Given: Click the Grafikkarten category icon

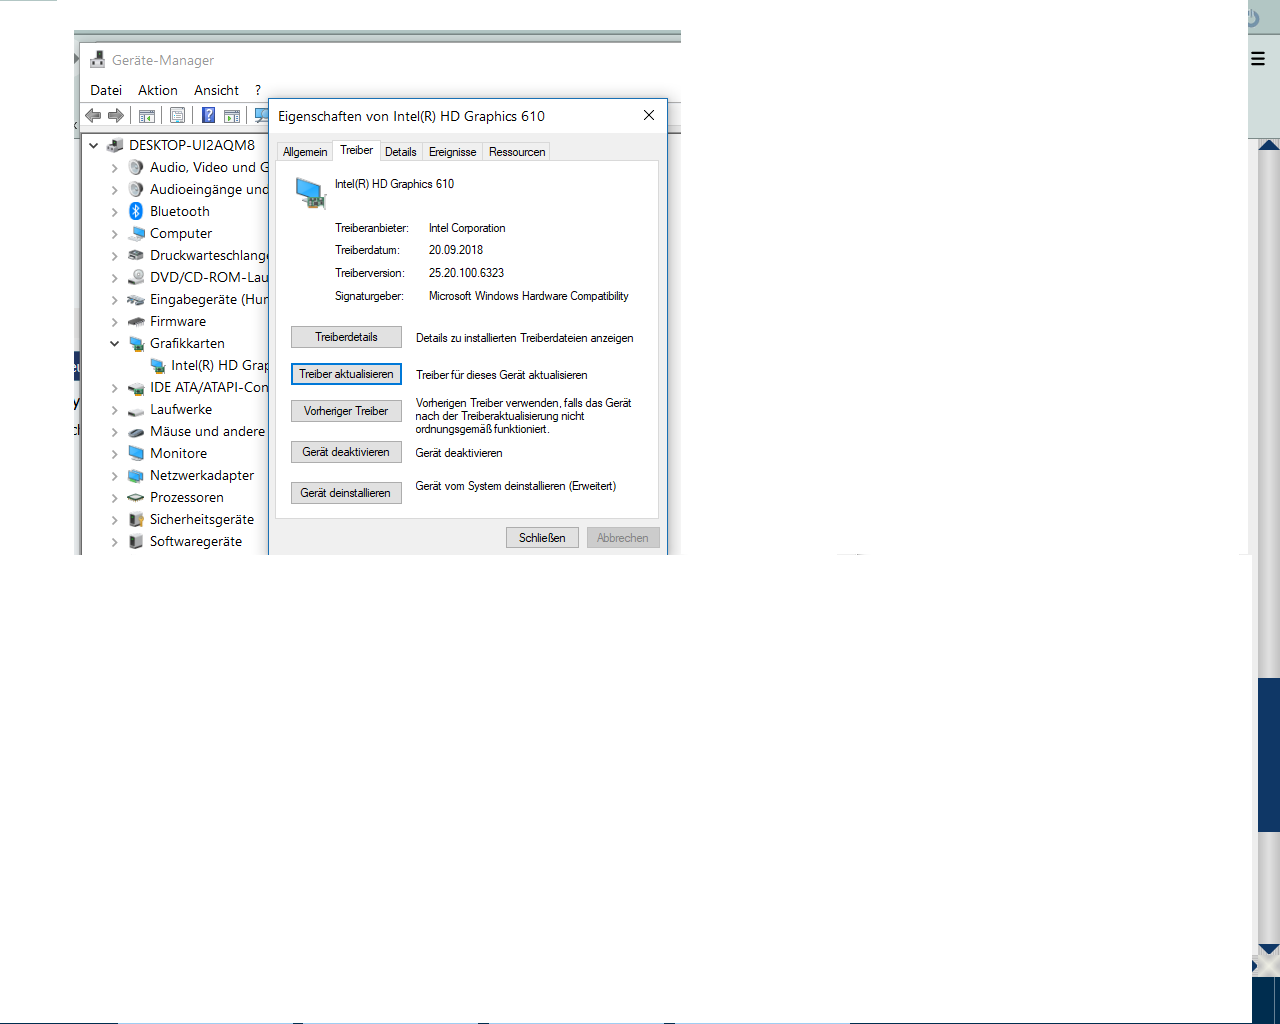Looking at the screenshot, I should point(137,343).
